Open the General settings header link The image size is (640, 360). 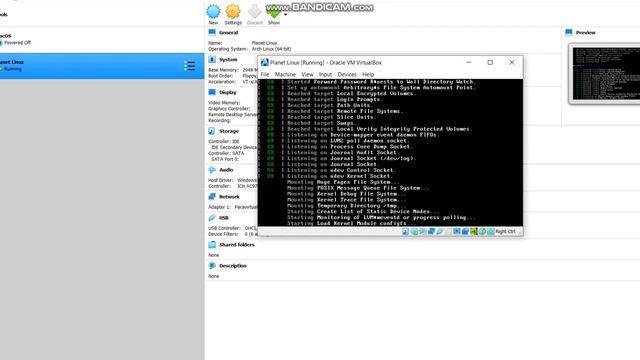point(228,33)
